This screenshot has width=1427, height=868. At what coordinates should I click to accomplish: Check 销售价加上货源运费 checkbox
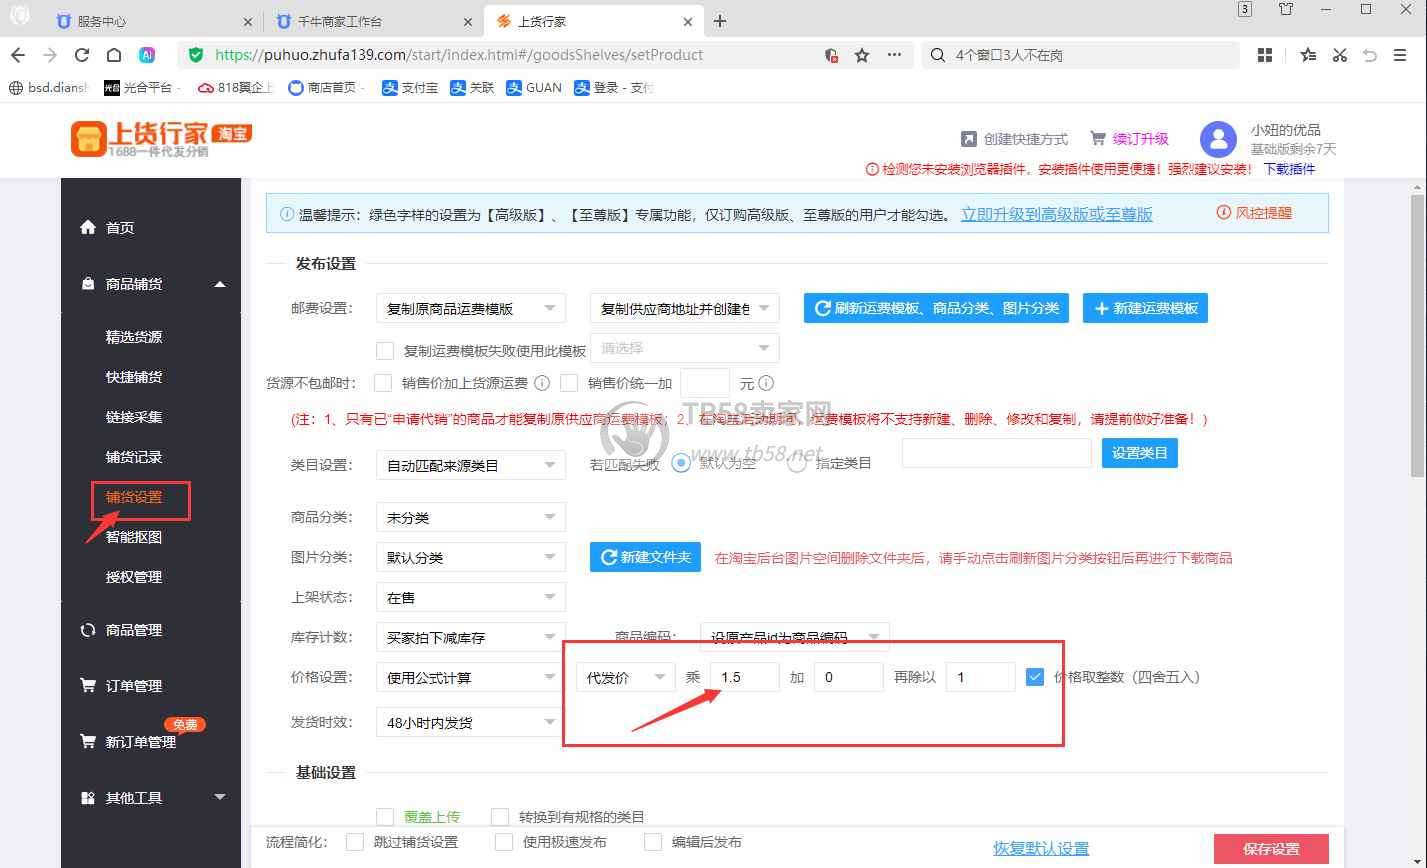pos(383,382)
